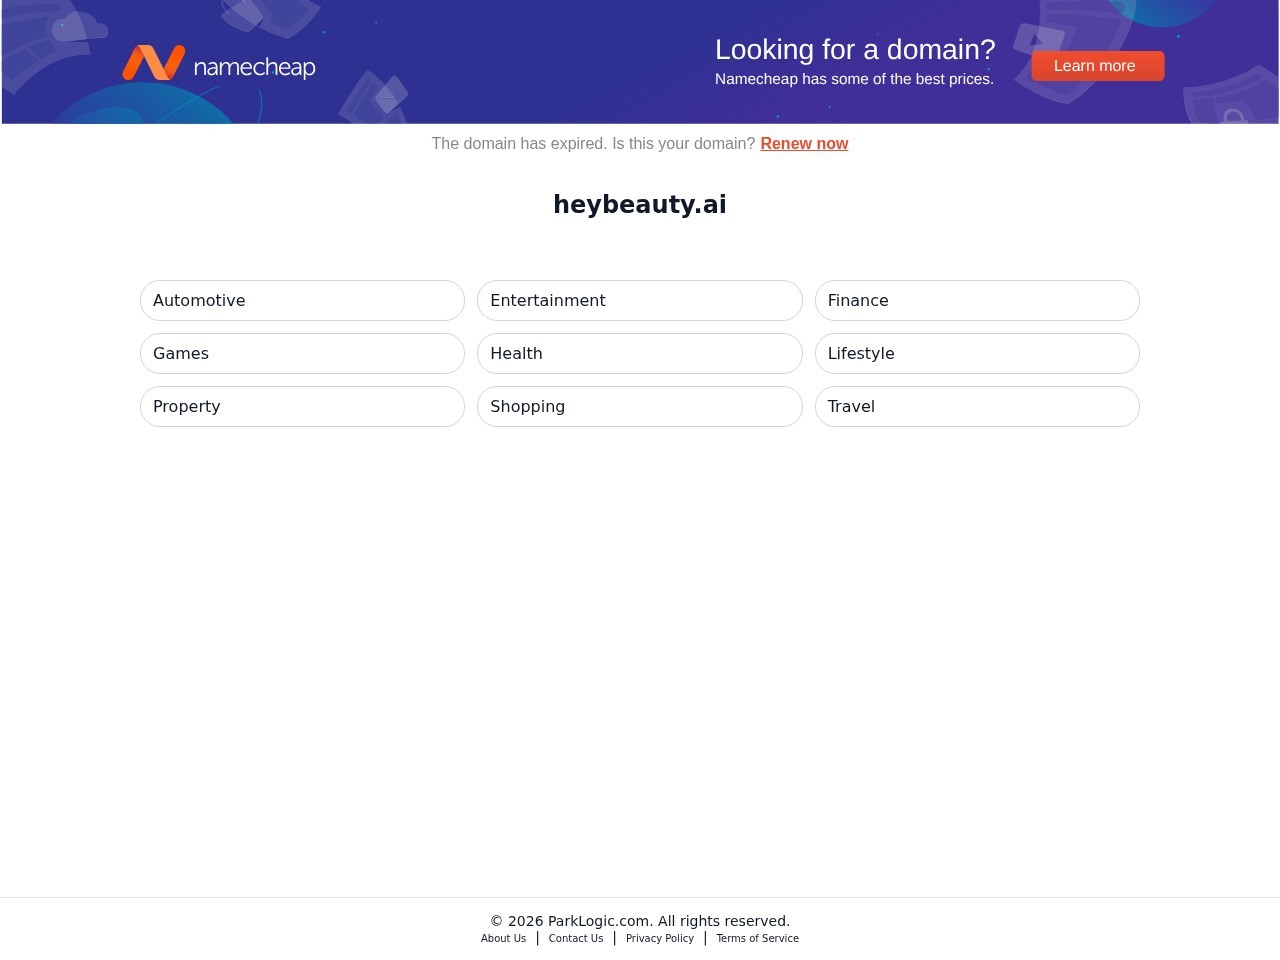This screenshot has width=1280, height=960.
Task: Click the About Us footer link
Action: [x=503, y=938]
